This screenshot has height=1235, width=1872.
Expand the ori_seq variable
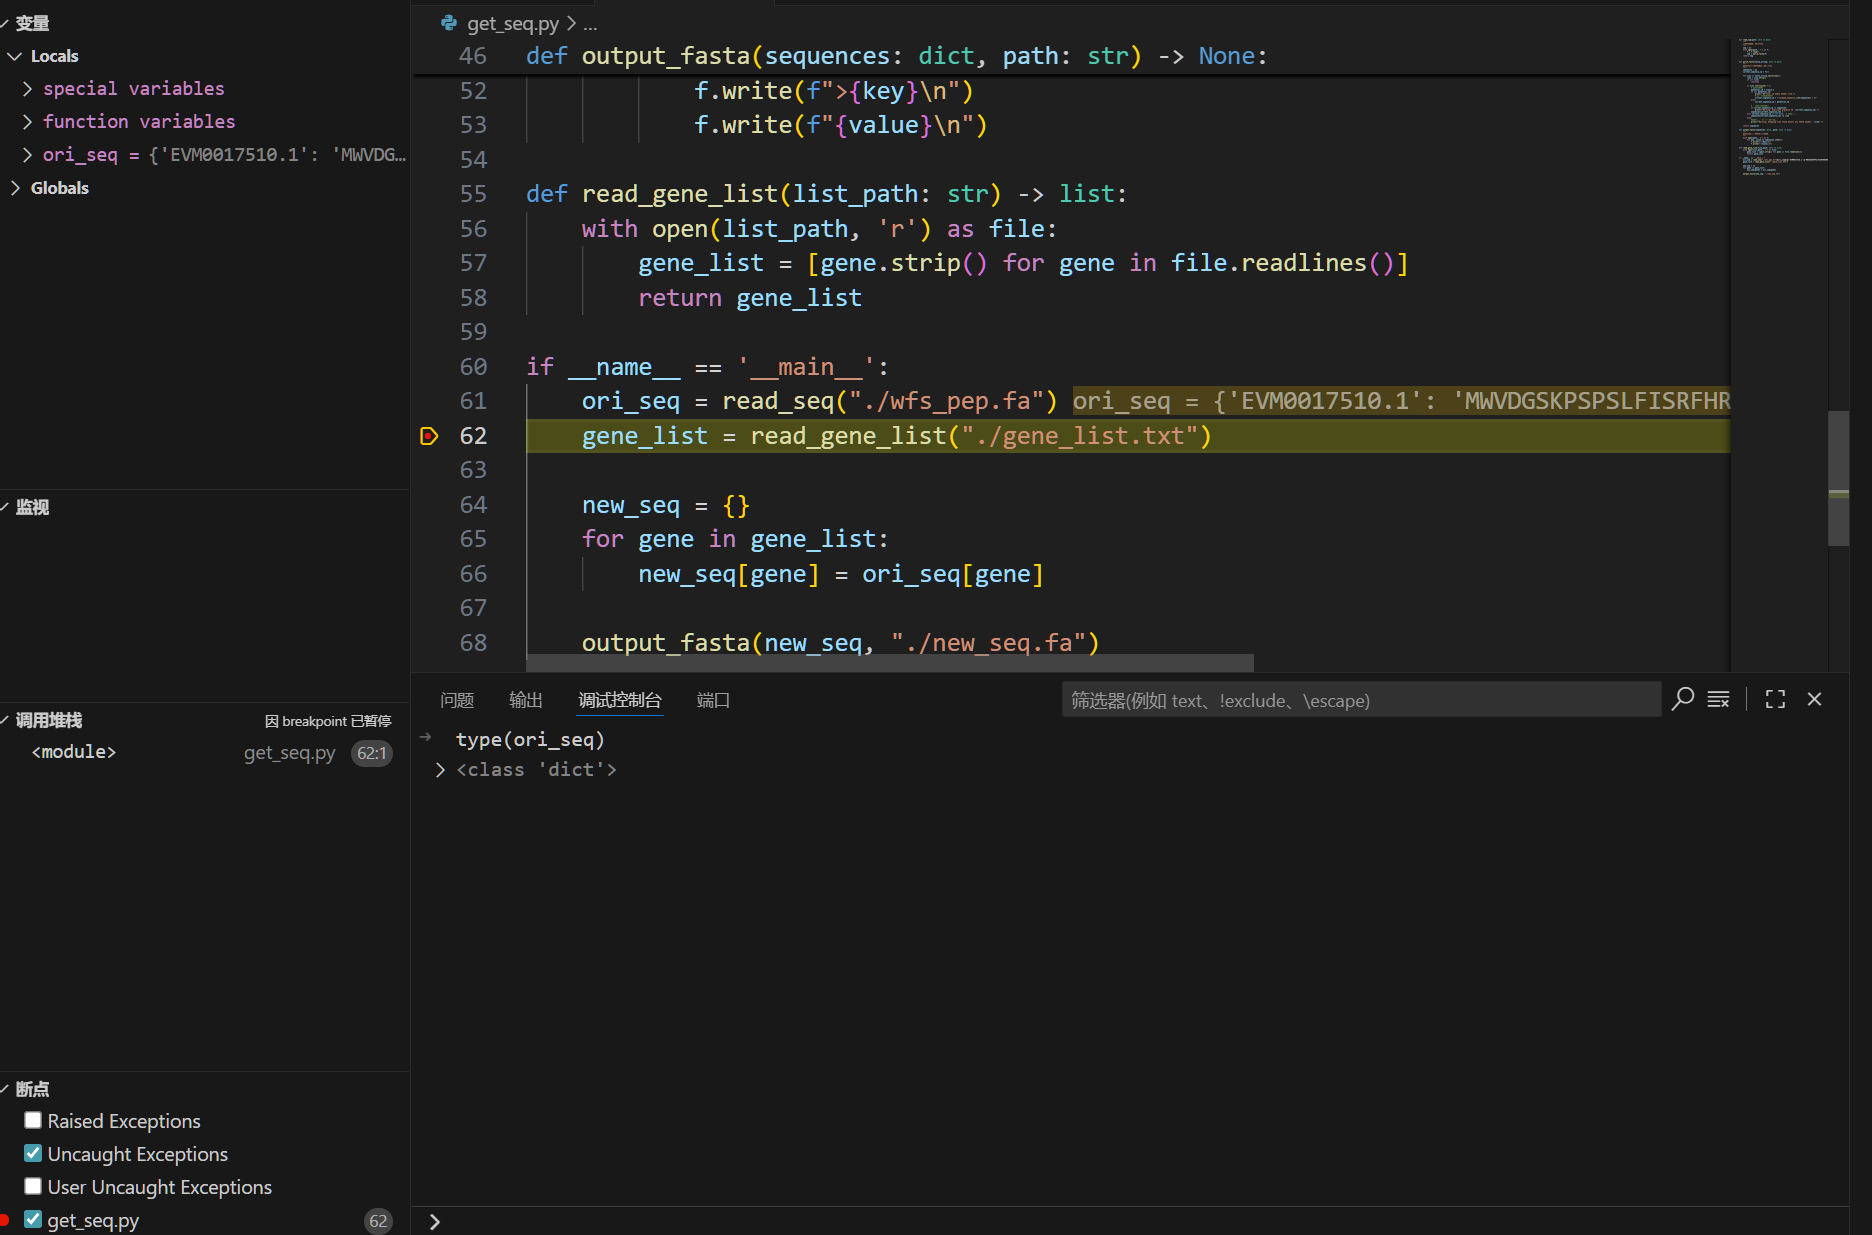pyautogui.click(x=27, y=155)
